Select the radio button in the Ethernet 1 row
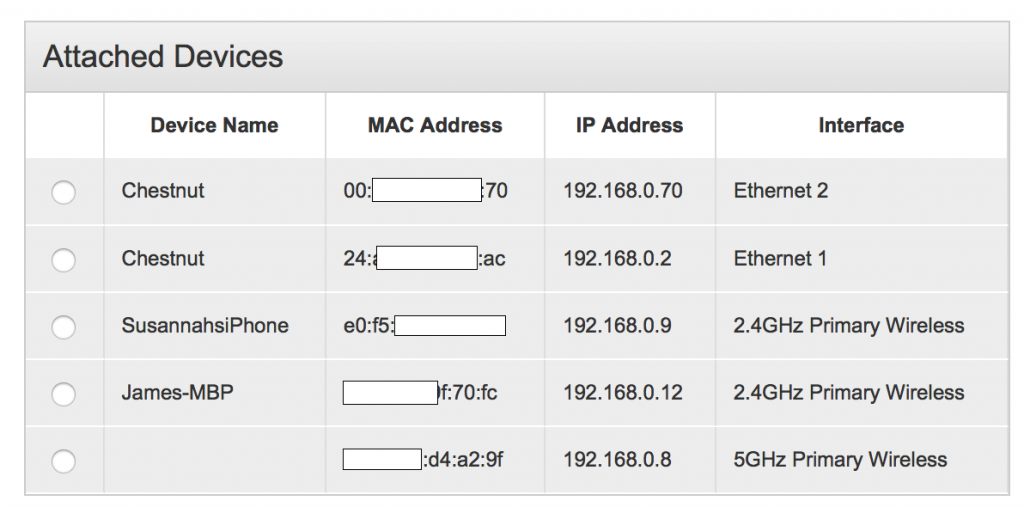This screenshot has height=507, width=1024. 63,260
